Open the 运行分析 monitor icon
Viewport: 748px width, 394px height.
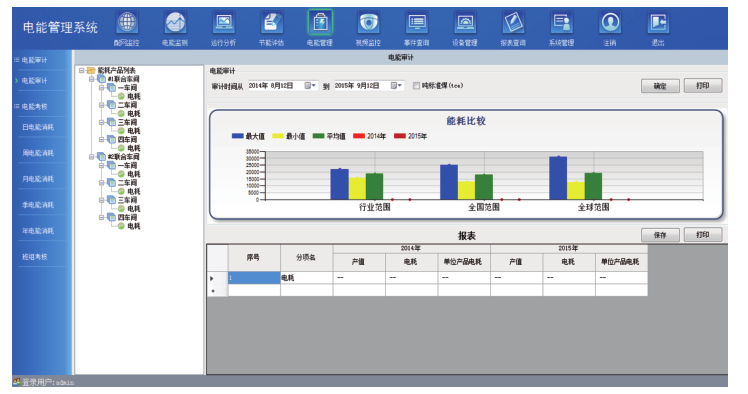click(x=224, y=22)
